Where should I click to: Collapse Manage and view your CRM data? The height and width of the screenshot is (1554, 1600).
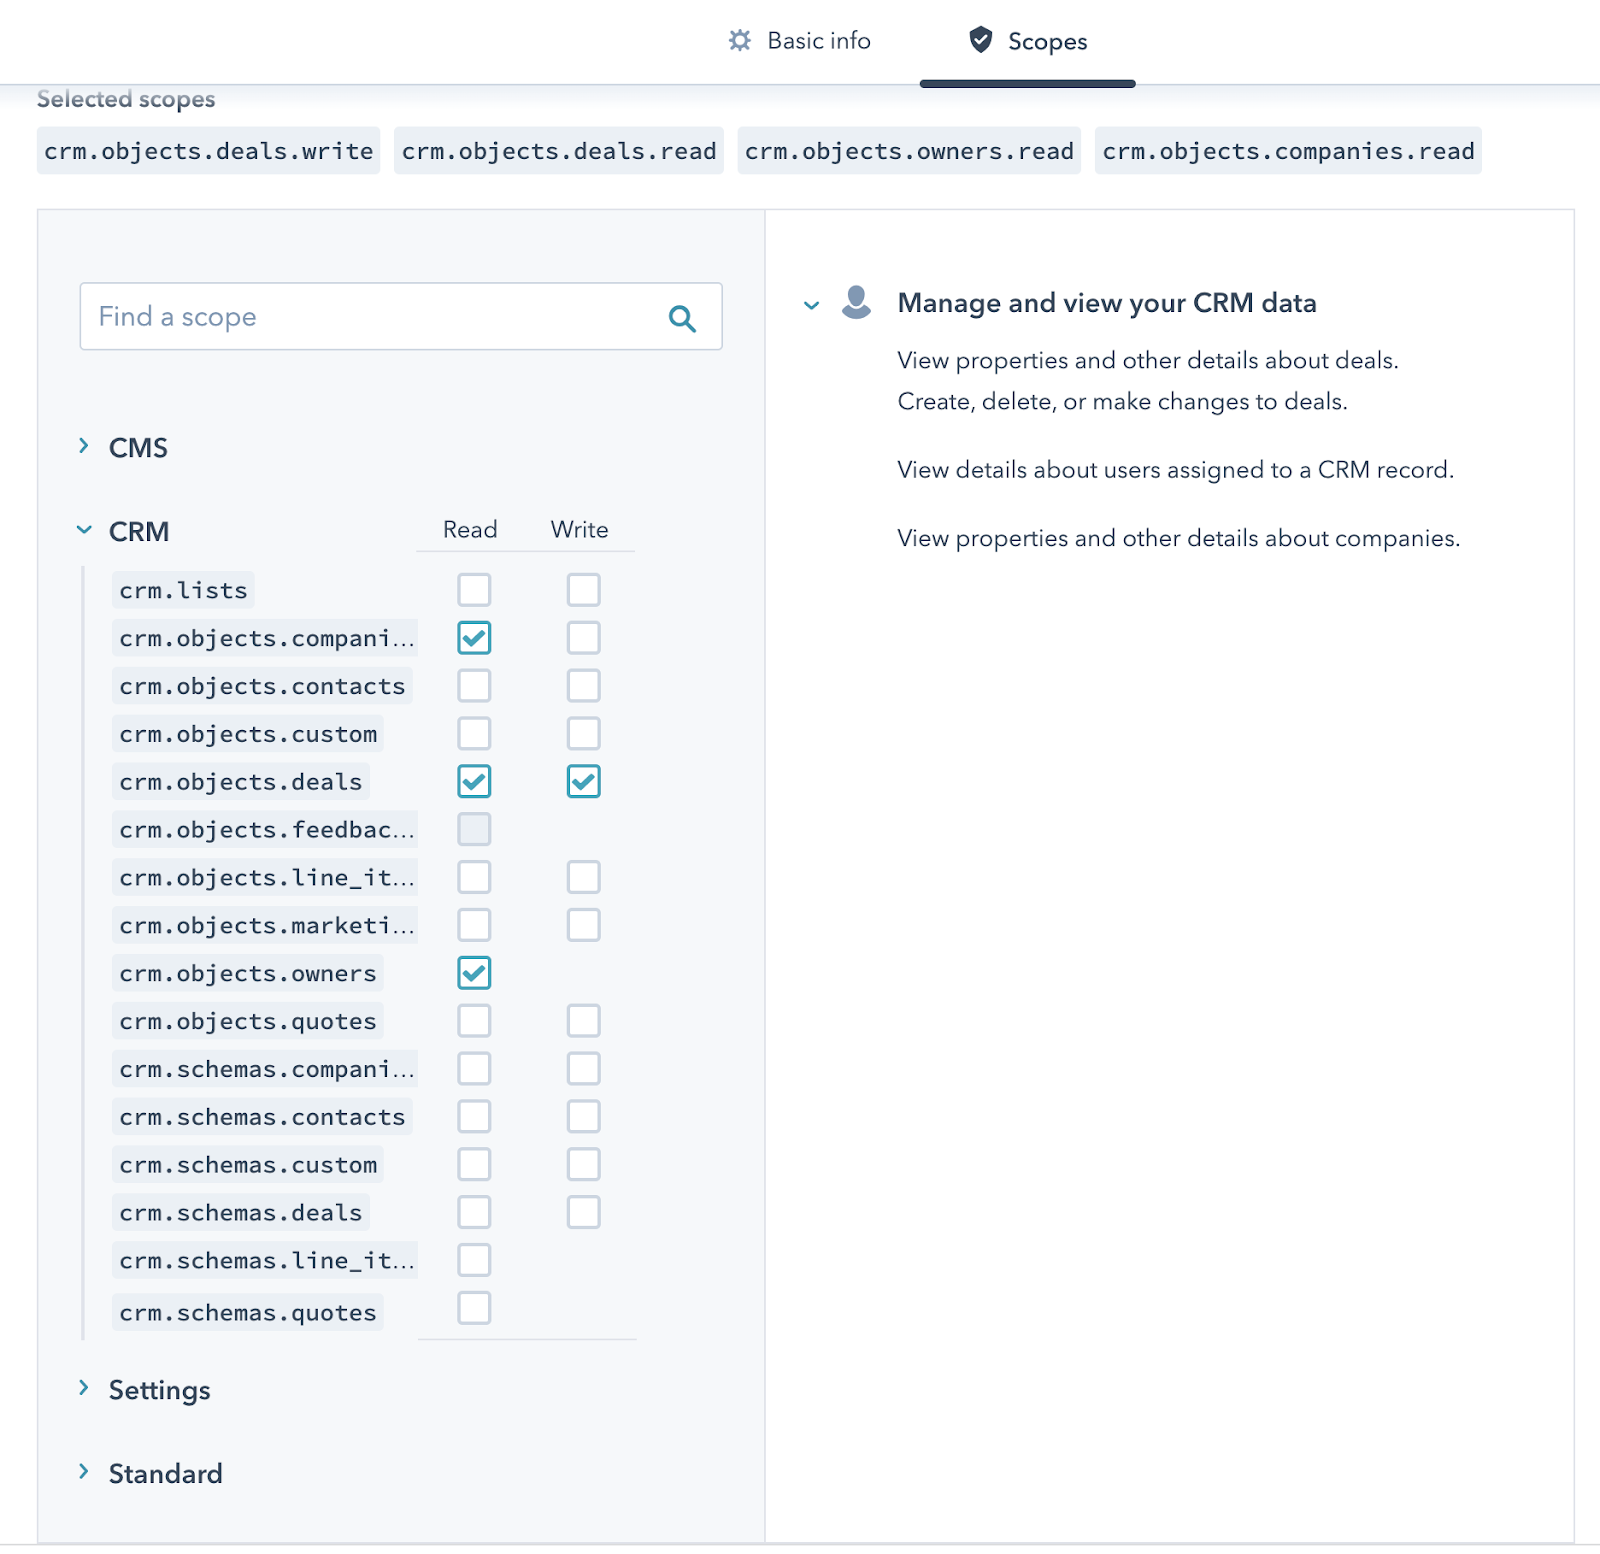pos(812,305)
